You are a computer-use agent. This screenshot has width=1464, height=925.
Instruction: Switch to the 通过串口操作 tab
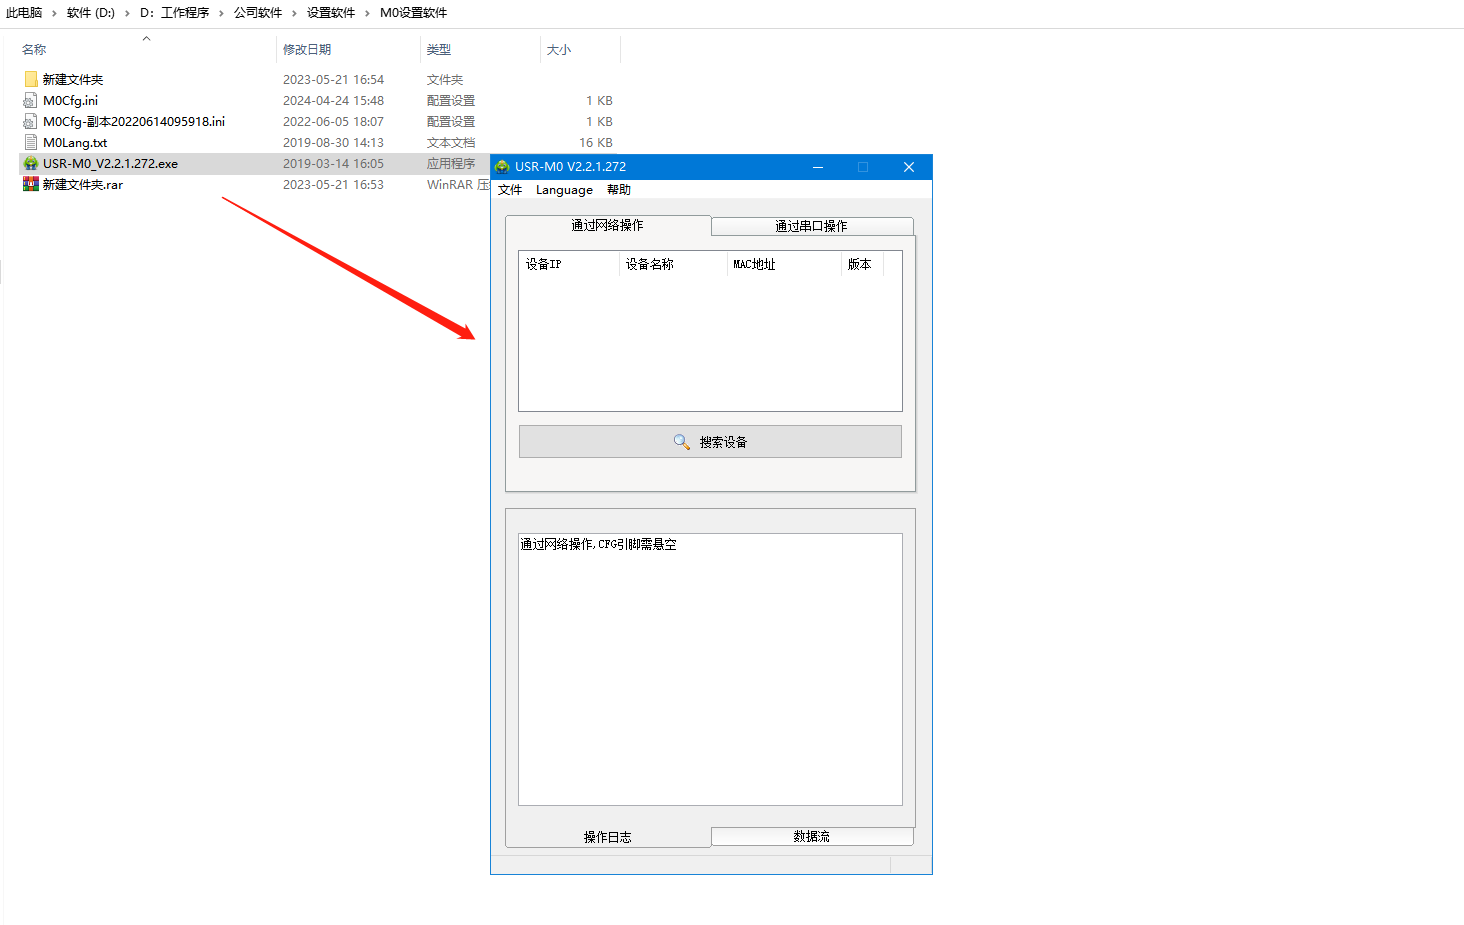(x=812, y=226)
